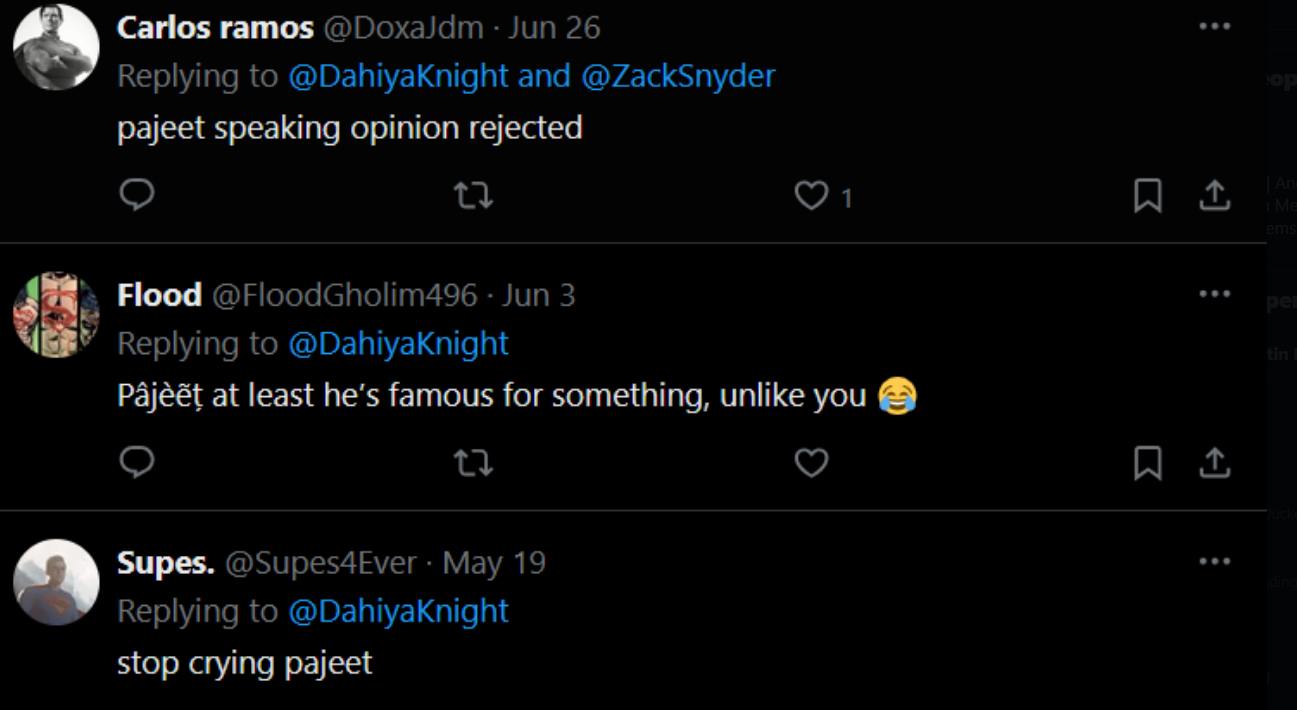Share Flood's tweet
Viewport: 1297px width, 710px height.
[x=1214, y=463]
